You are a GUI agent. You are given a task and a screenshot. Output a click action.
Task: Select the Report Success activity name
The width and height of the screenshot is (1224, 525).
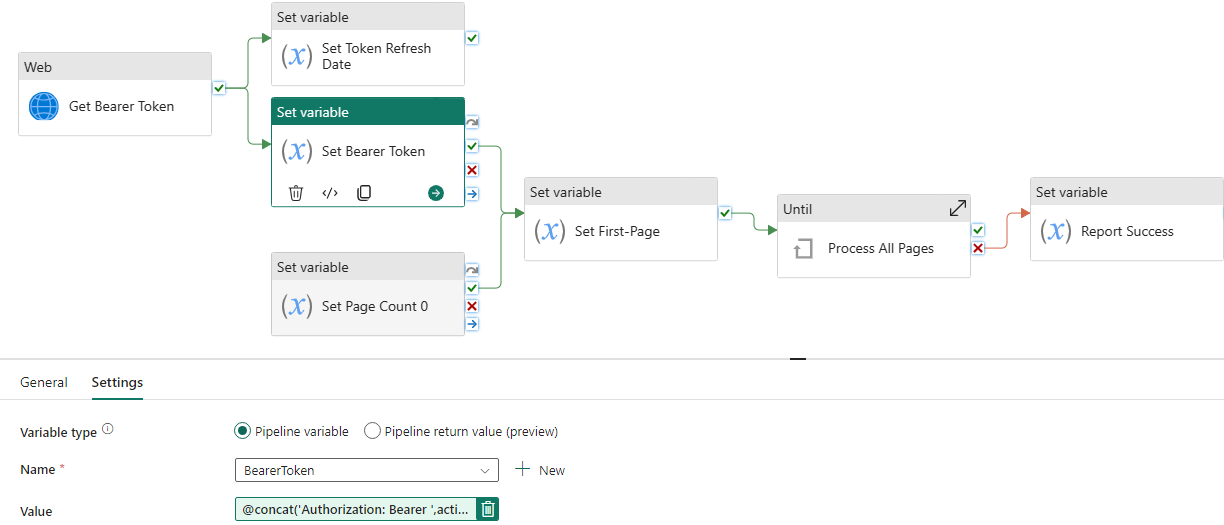click(x=1127, y=231)
